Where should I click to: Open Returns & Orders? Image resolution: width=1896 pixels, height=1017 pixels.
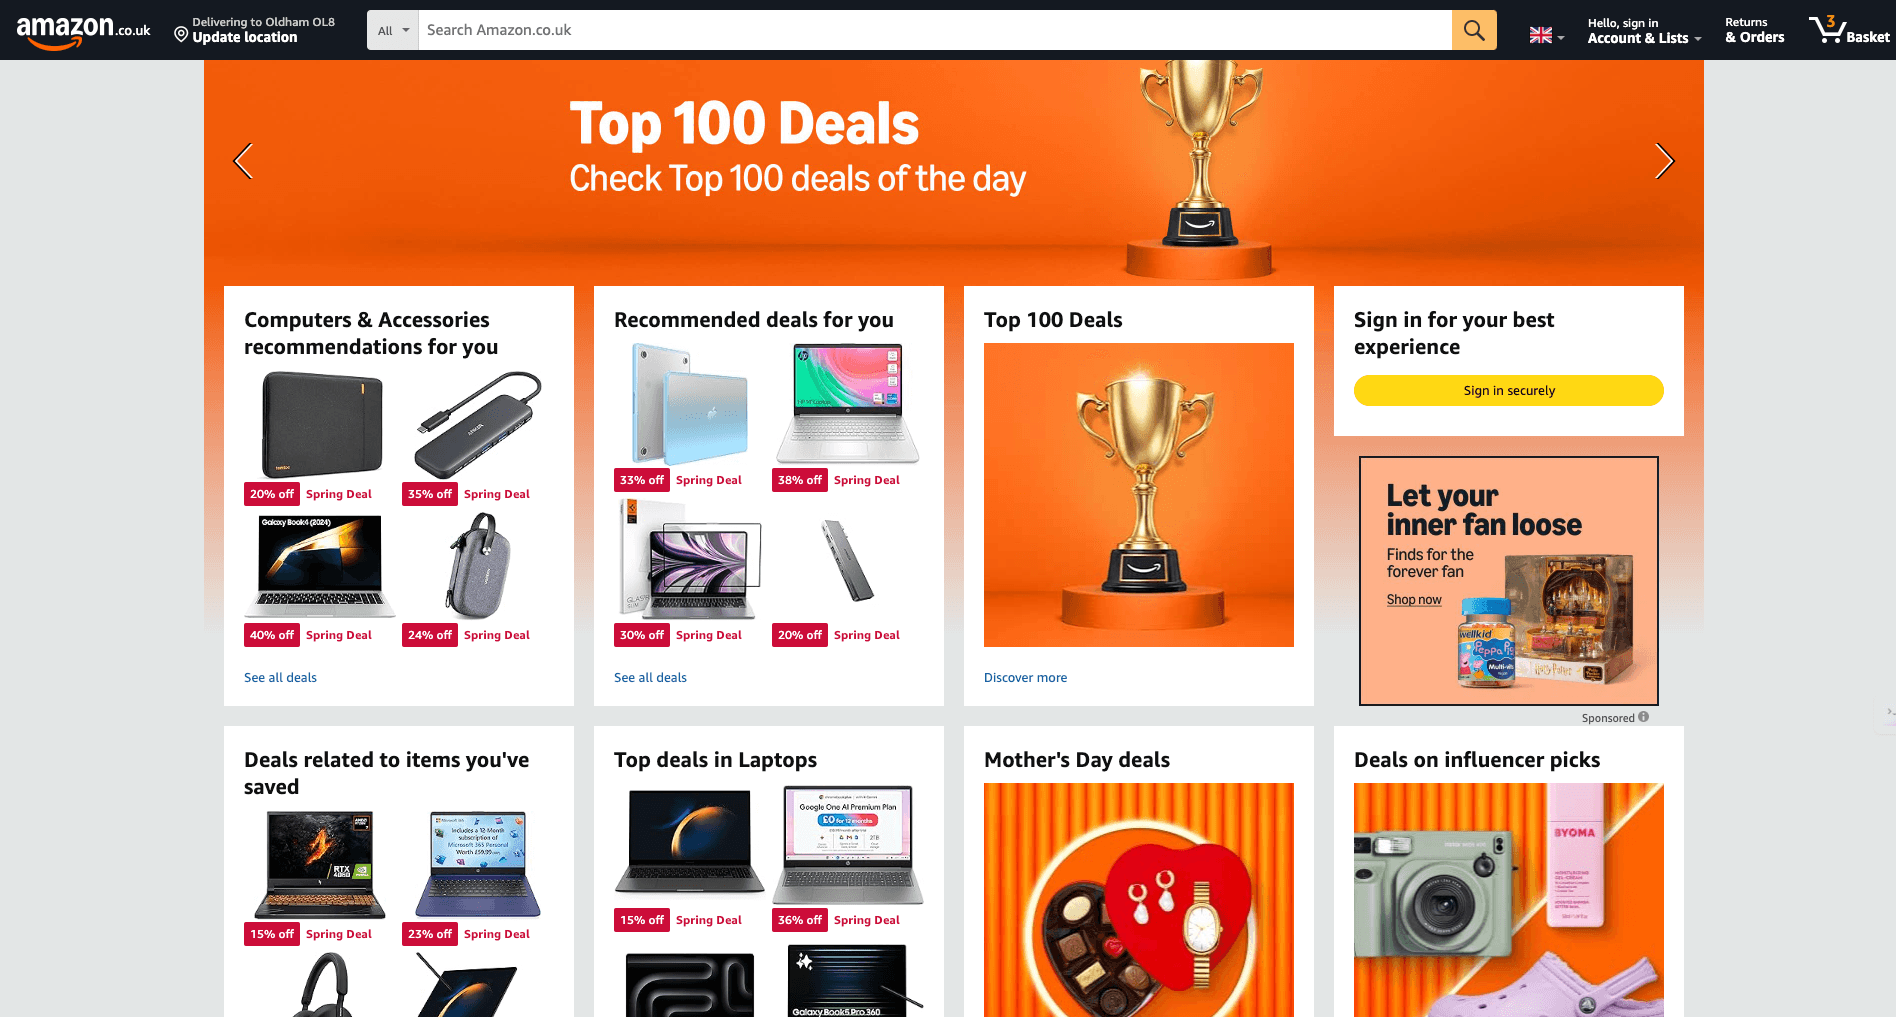pos(1754,30)
